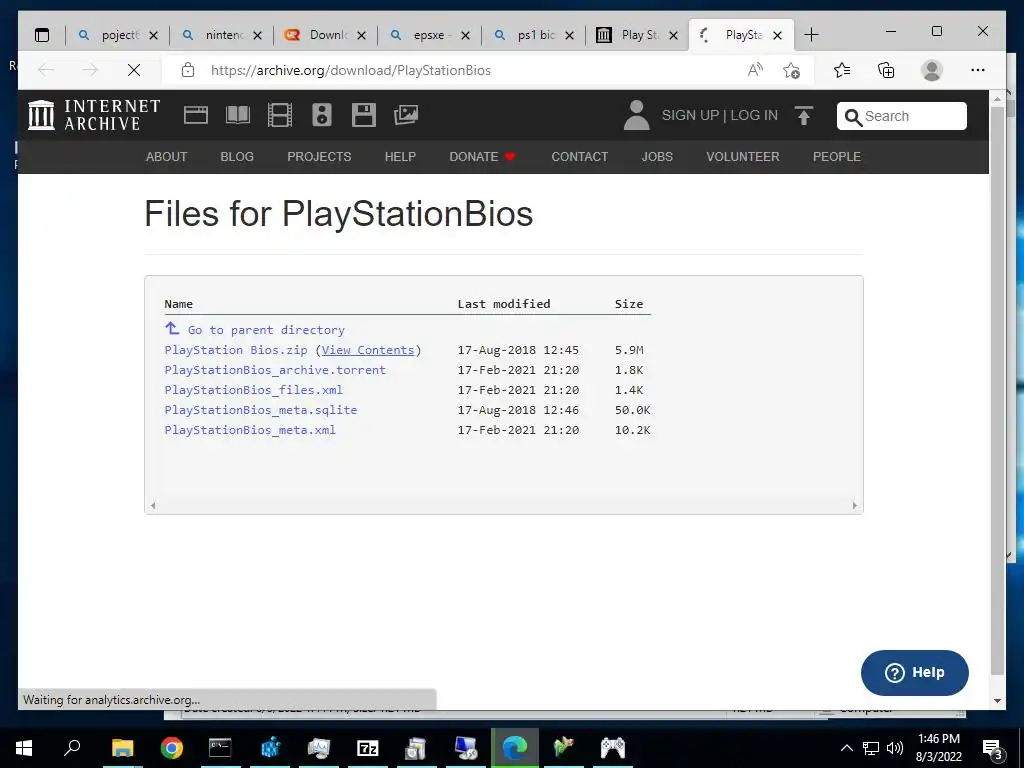
Task: Open the BLOG menu link
Action: [237, 157]
